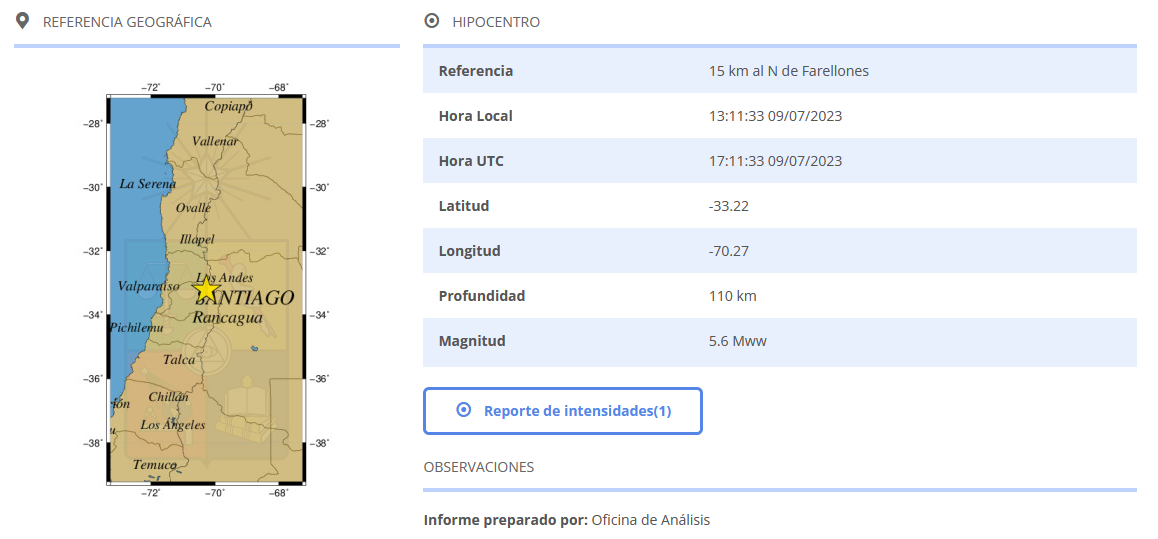The height and width of the screenshot is (539, 1158).
Task: Click the target icon next to Hipocentro
Action: 432,21
